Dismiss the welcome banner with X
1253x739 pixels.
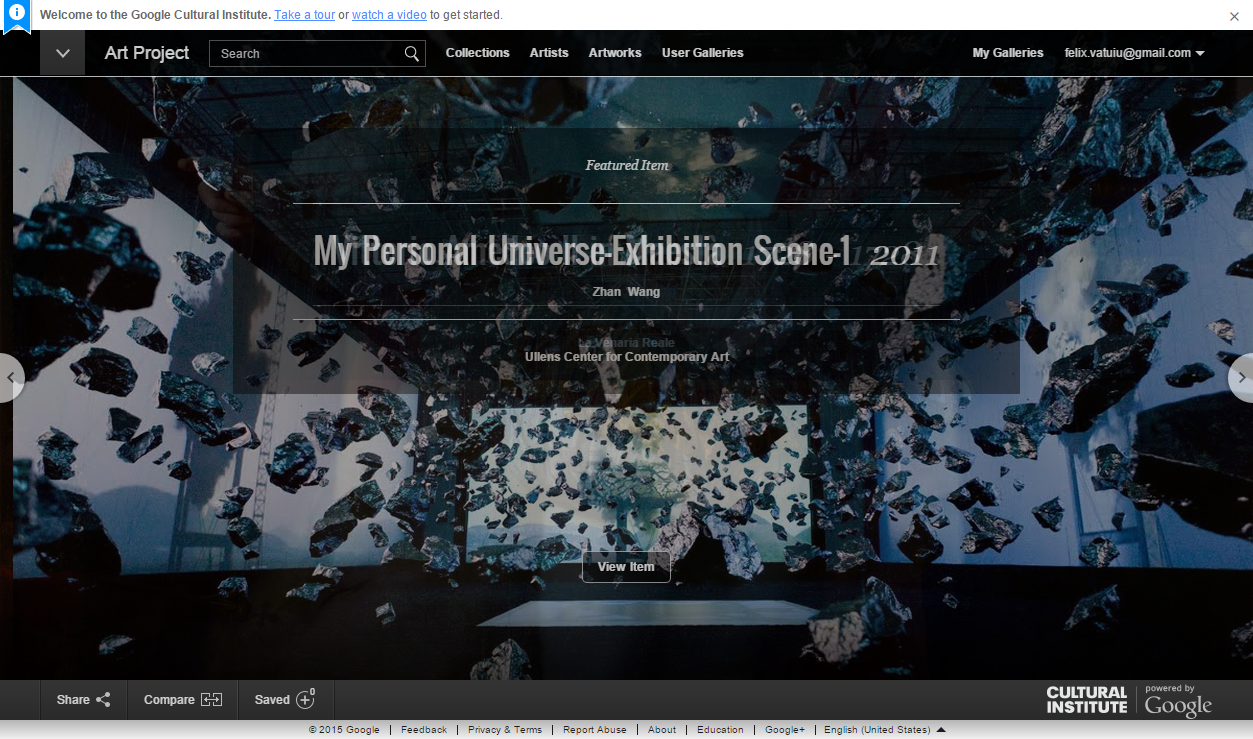[1234, 16]
